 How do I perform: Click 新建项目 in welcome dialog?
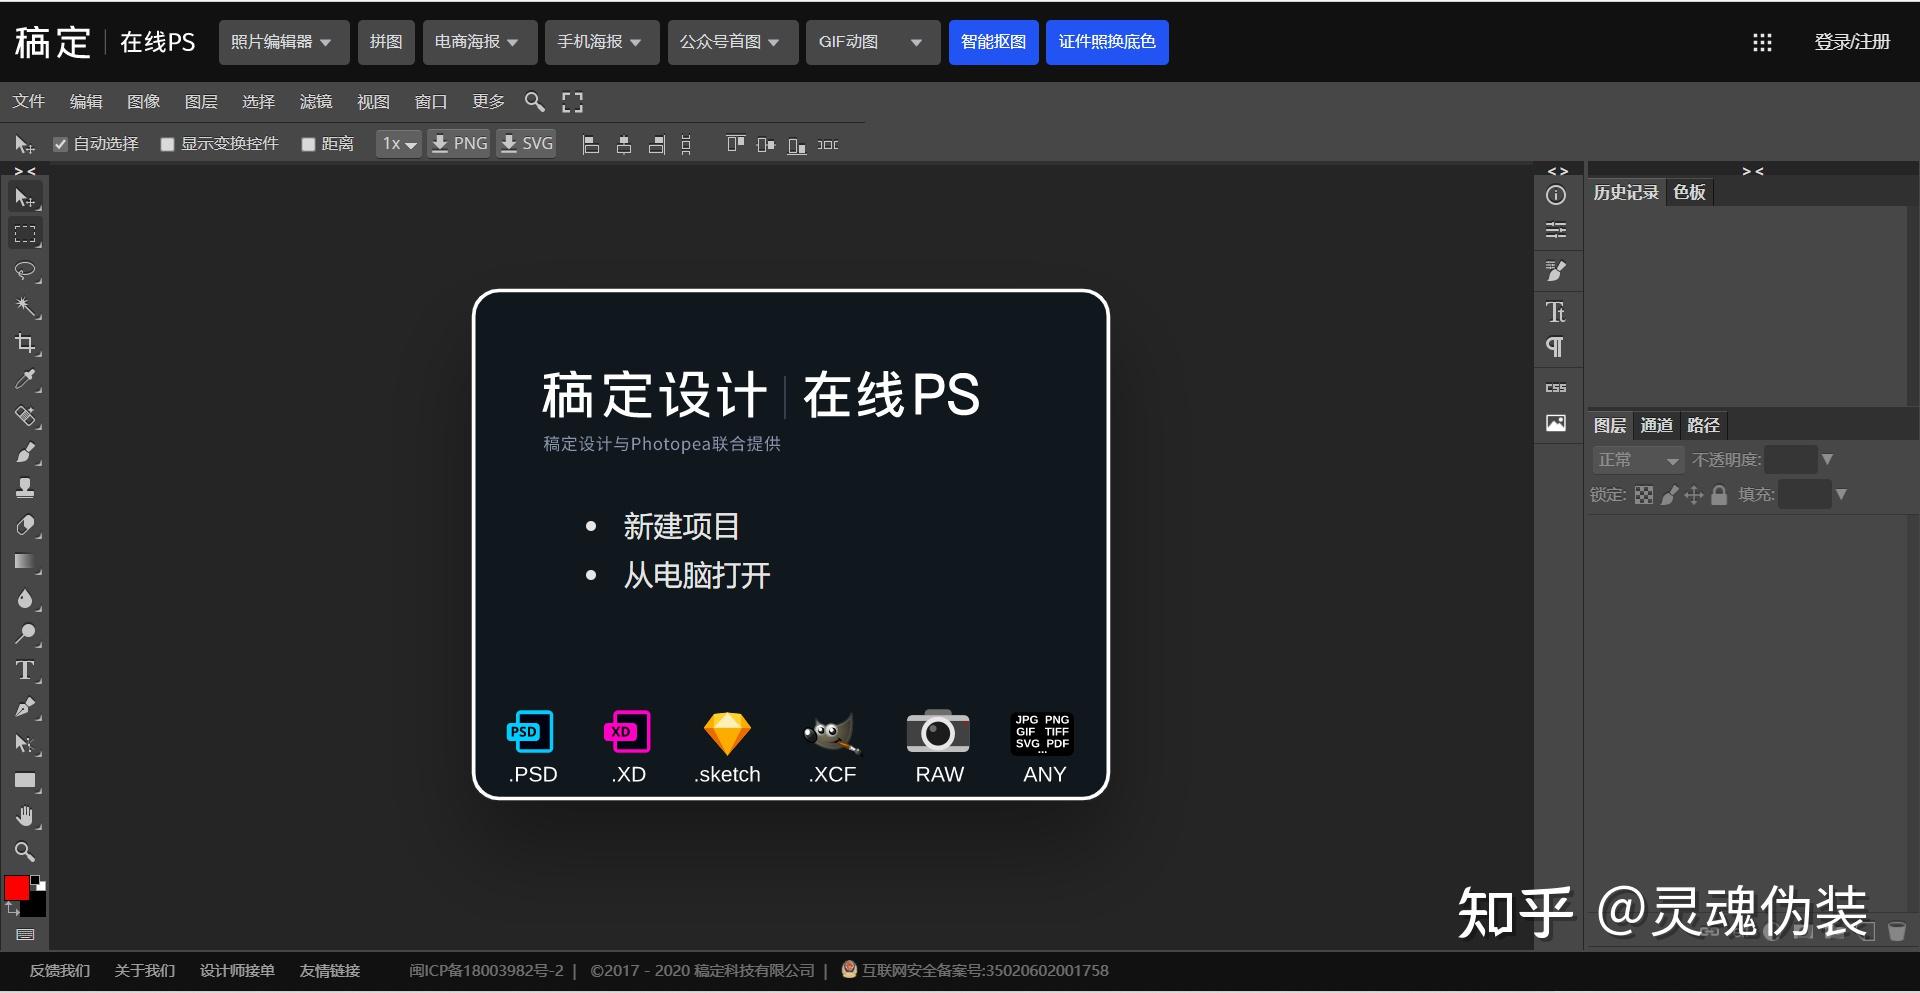coord(681,526)
